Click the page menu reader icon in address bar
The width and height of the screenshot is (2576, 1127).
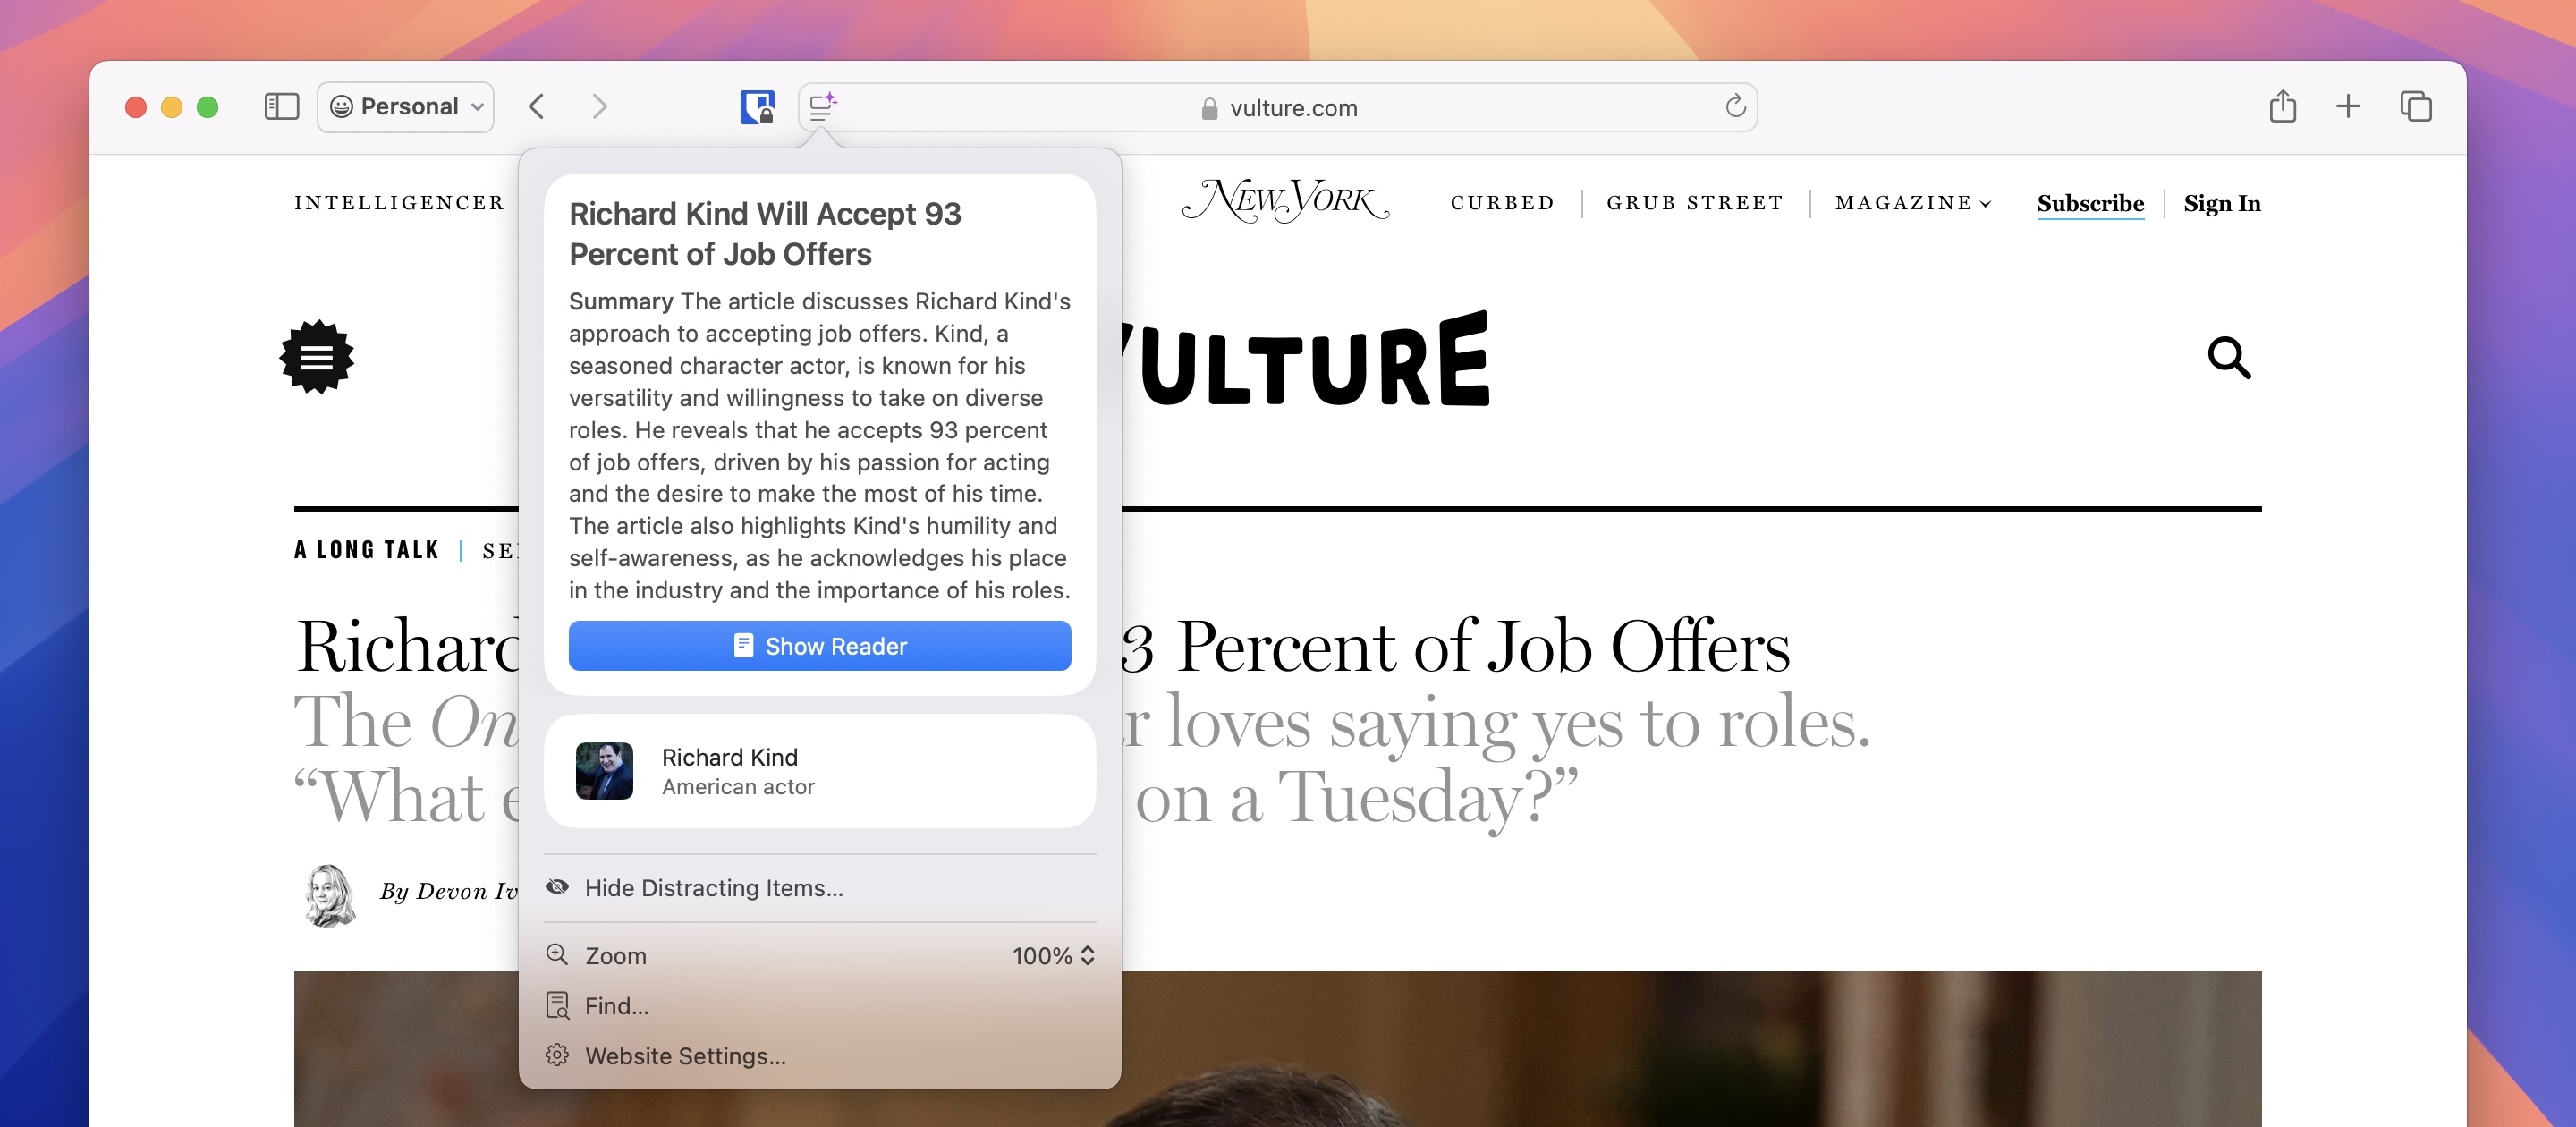pyautogui.click(x=822, y=107)
